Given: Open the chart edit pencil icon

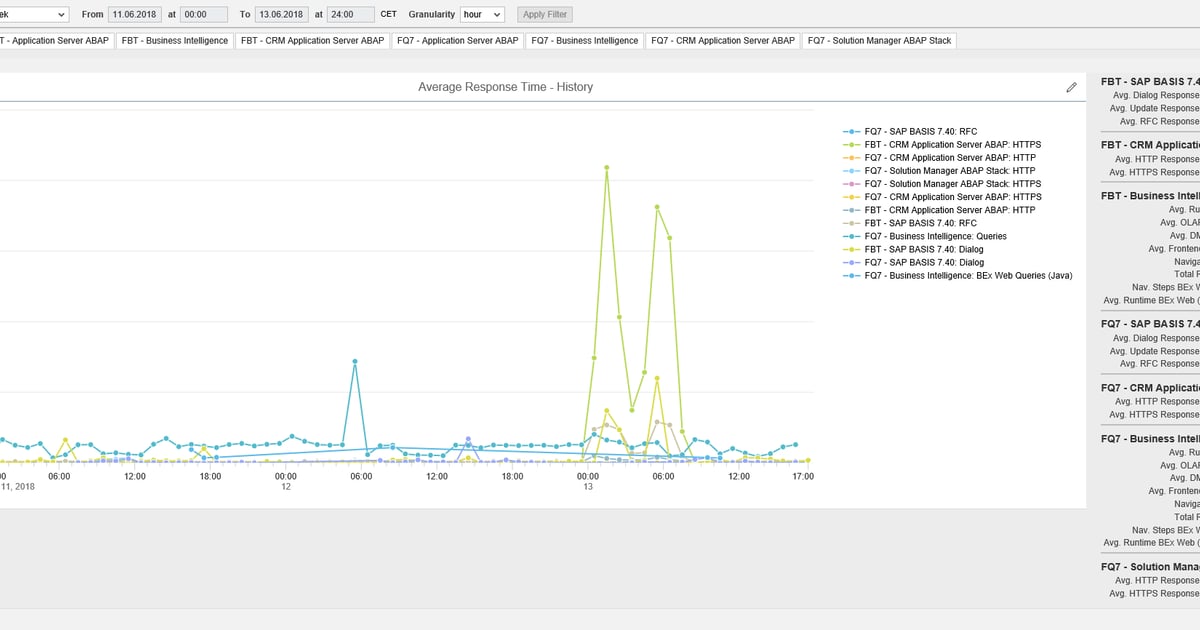Looking at the screenshot, I should coord(1071,86).
